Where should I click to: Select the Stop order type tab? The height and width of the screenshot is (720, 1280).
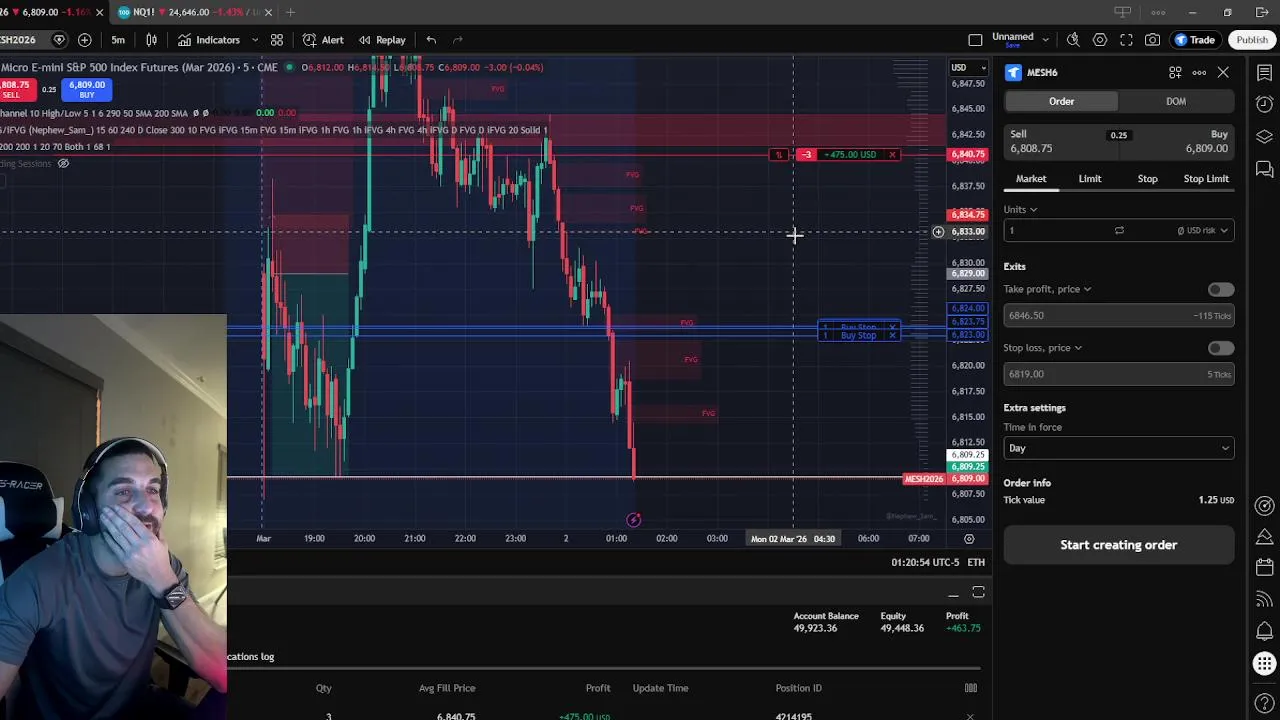tap(1147, 179)
